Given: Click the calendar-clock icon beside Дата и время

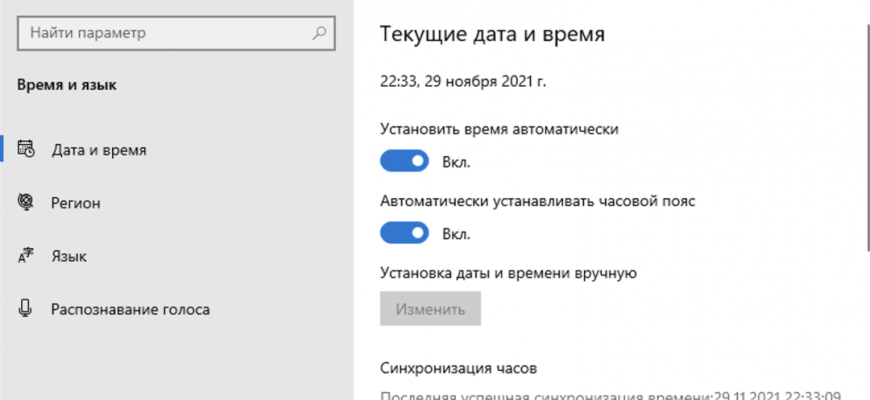Looking at the screenshot, I should pos(26,149).
